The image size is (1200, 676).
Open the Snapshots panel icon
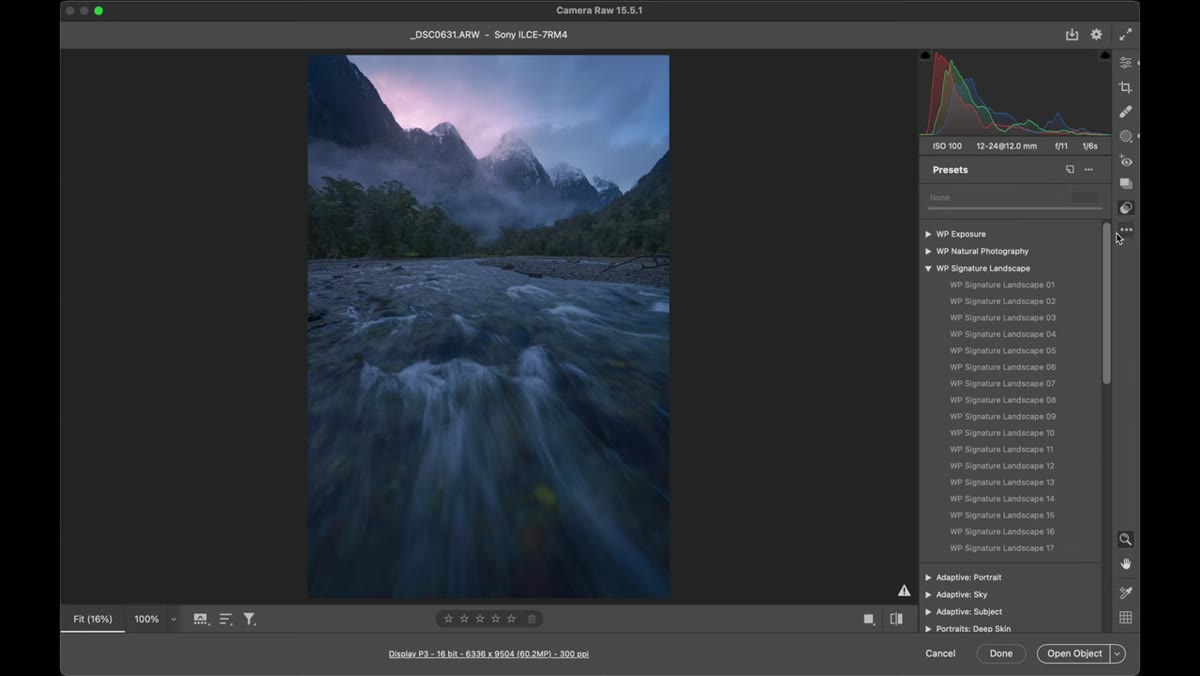1126,184
